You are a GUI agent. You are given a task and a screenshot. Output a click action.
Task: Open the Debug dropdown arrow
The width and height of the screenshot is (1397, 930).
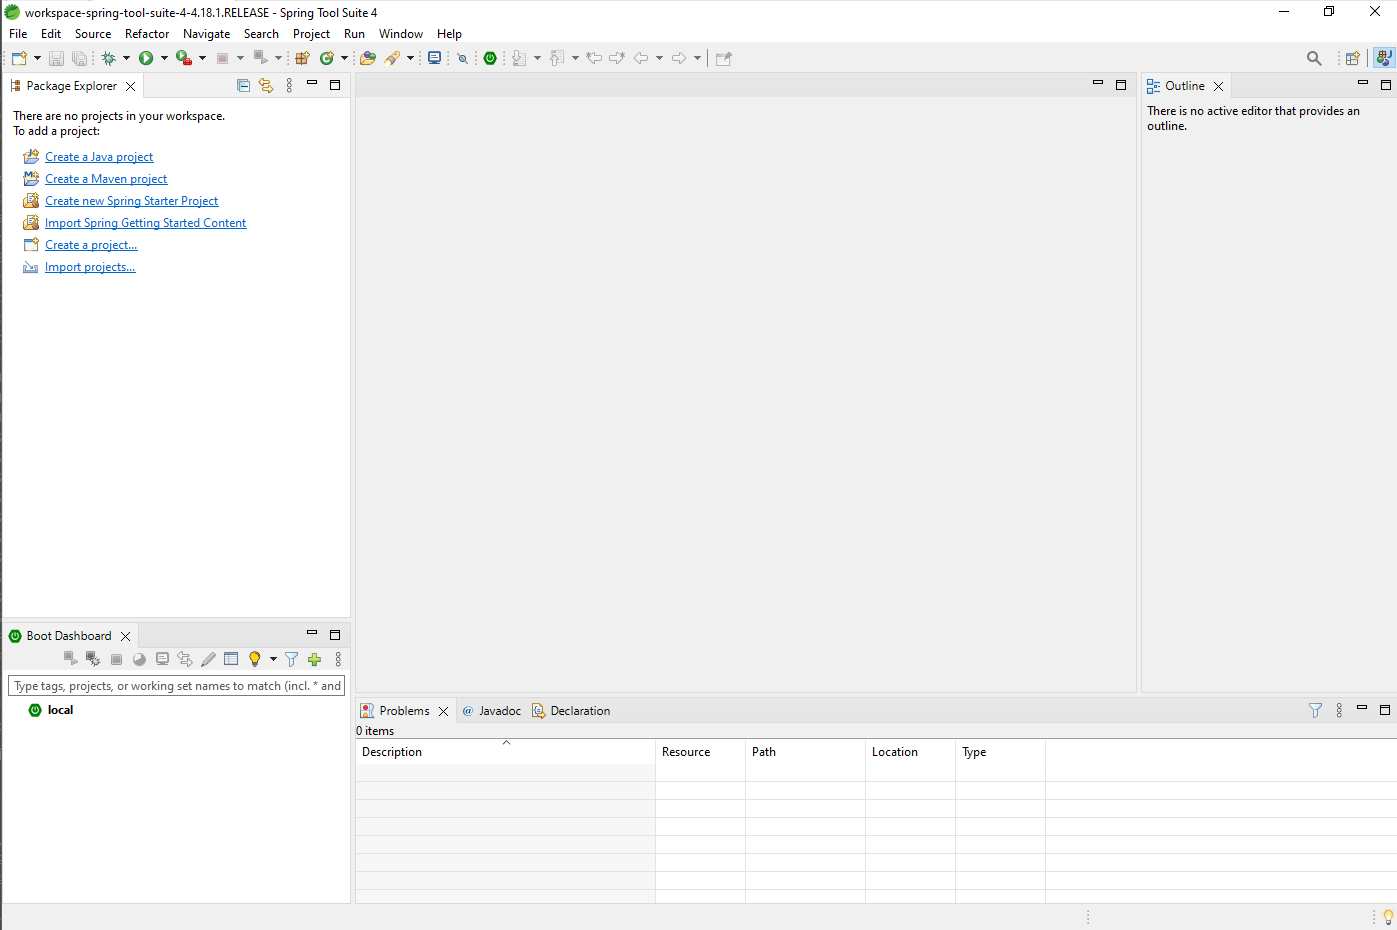point(126,58)
